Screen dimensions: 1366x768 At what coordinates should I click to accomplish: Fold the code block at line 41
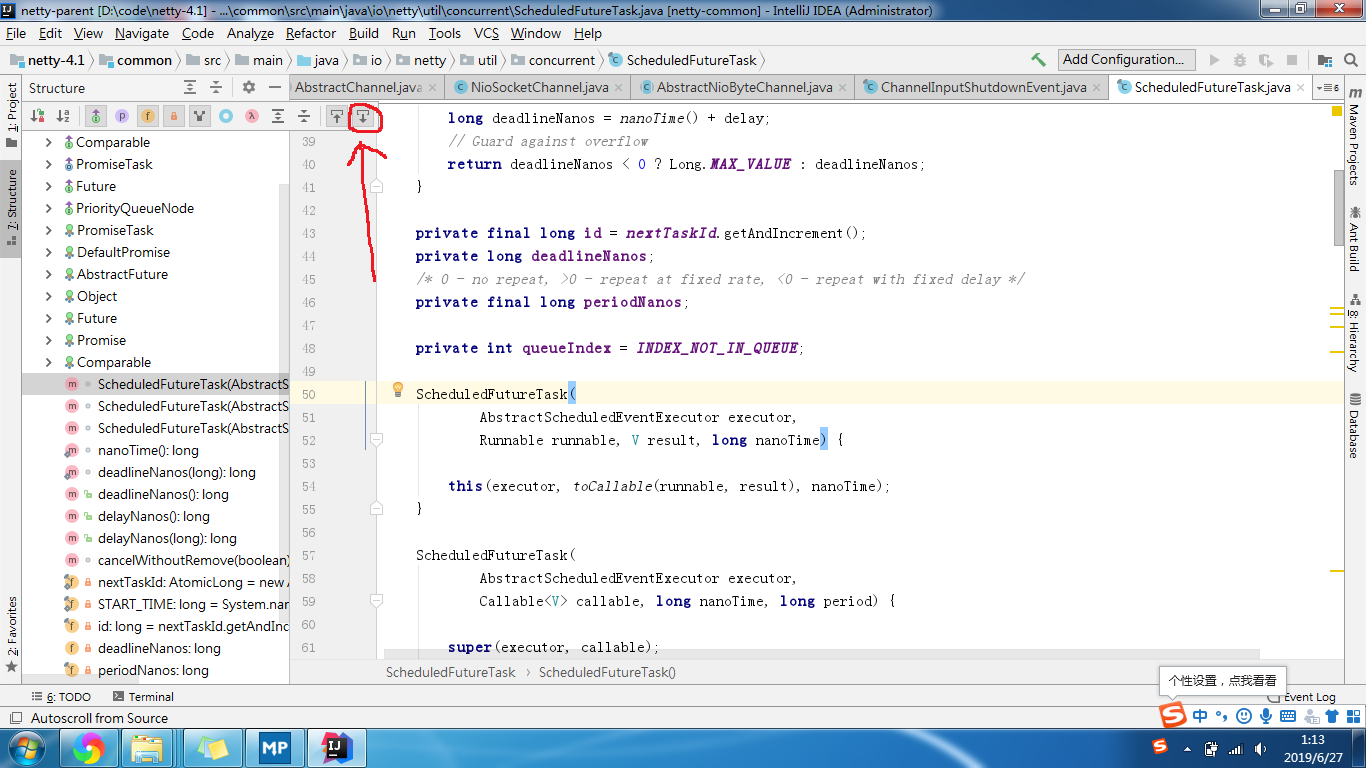pyautogui.click(x=376, y=186)
